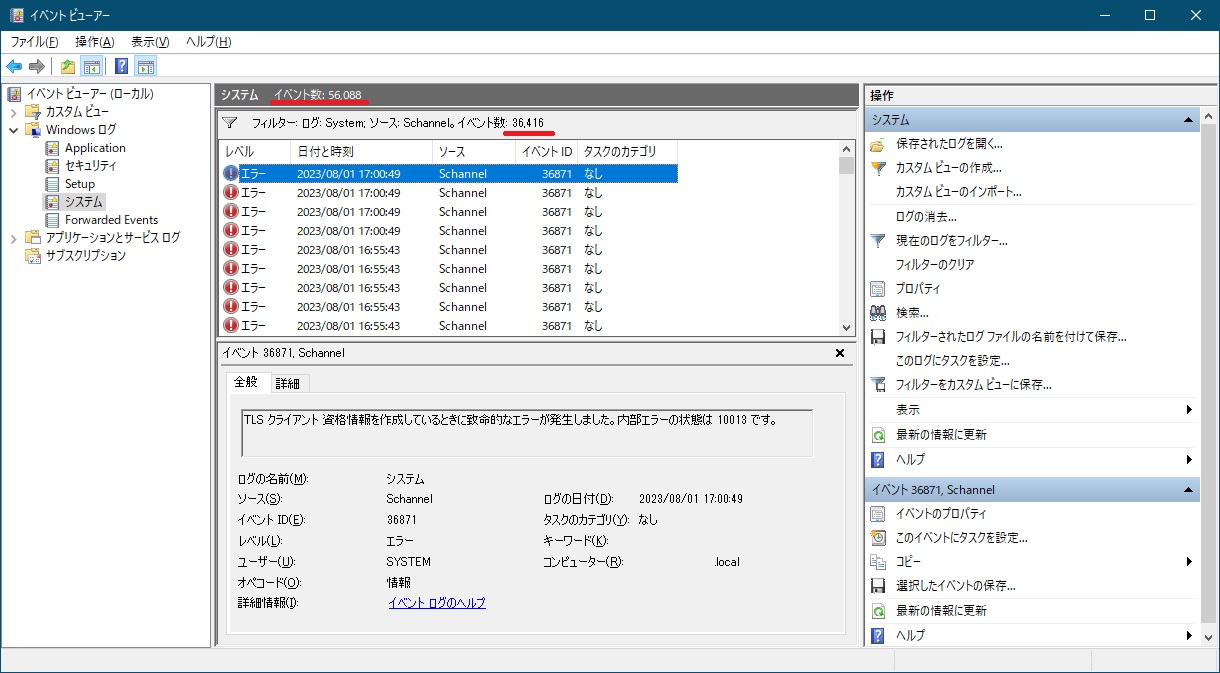
Task: Toggle the console tree visibility
Action: (90, 66)
